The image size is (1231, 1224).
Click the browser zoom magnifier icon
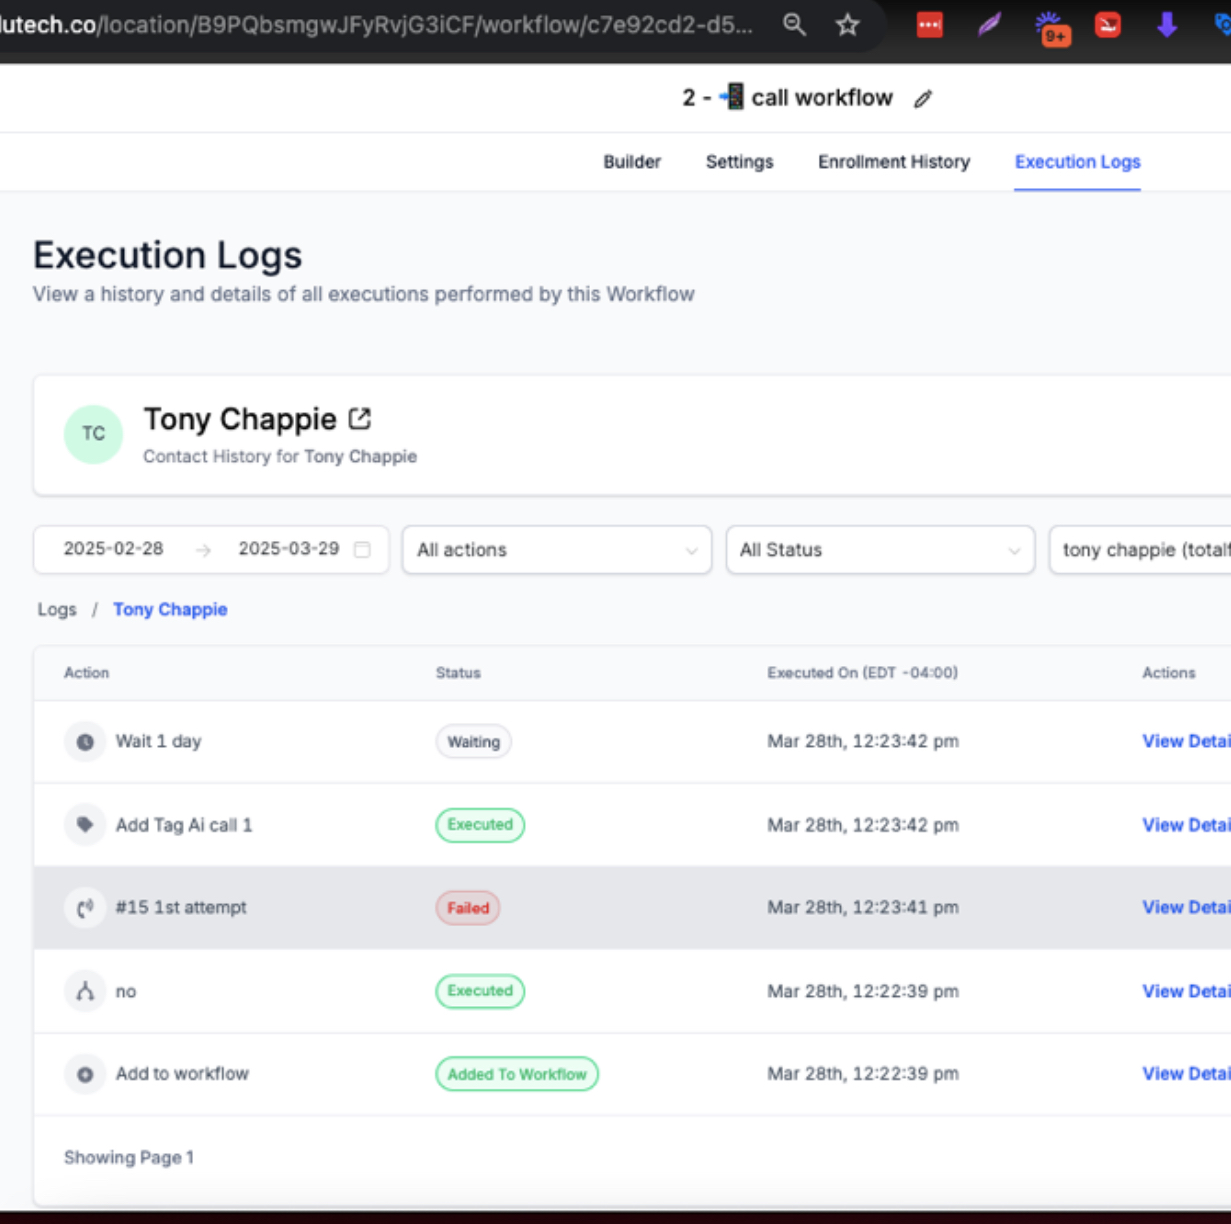coord(794,25)
